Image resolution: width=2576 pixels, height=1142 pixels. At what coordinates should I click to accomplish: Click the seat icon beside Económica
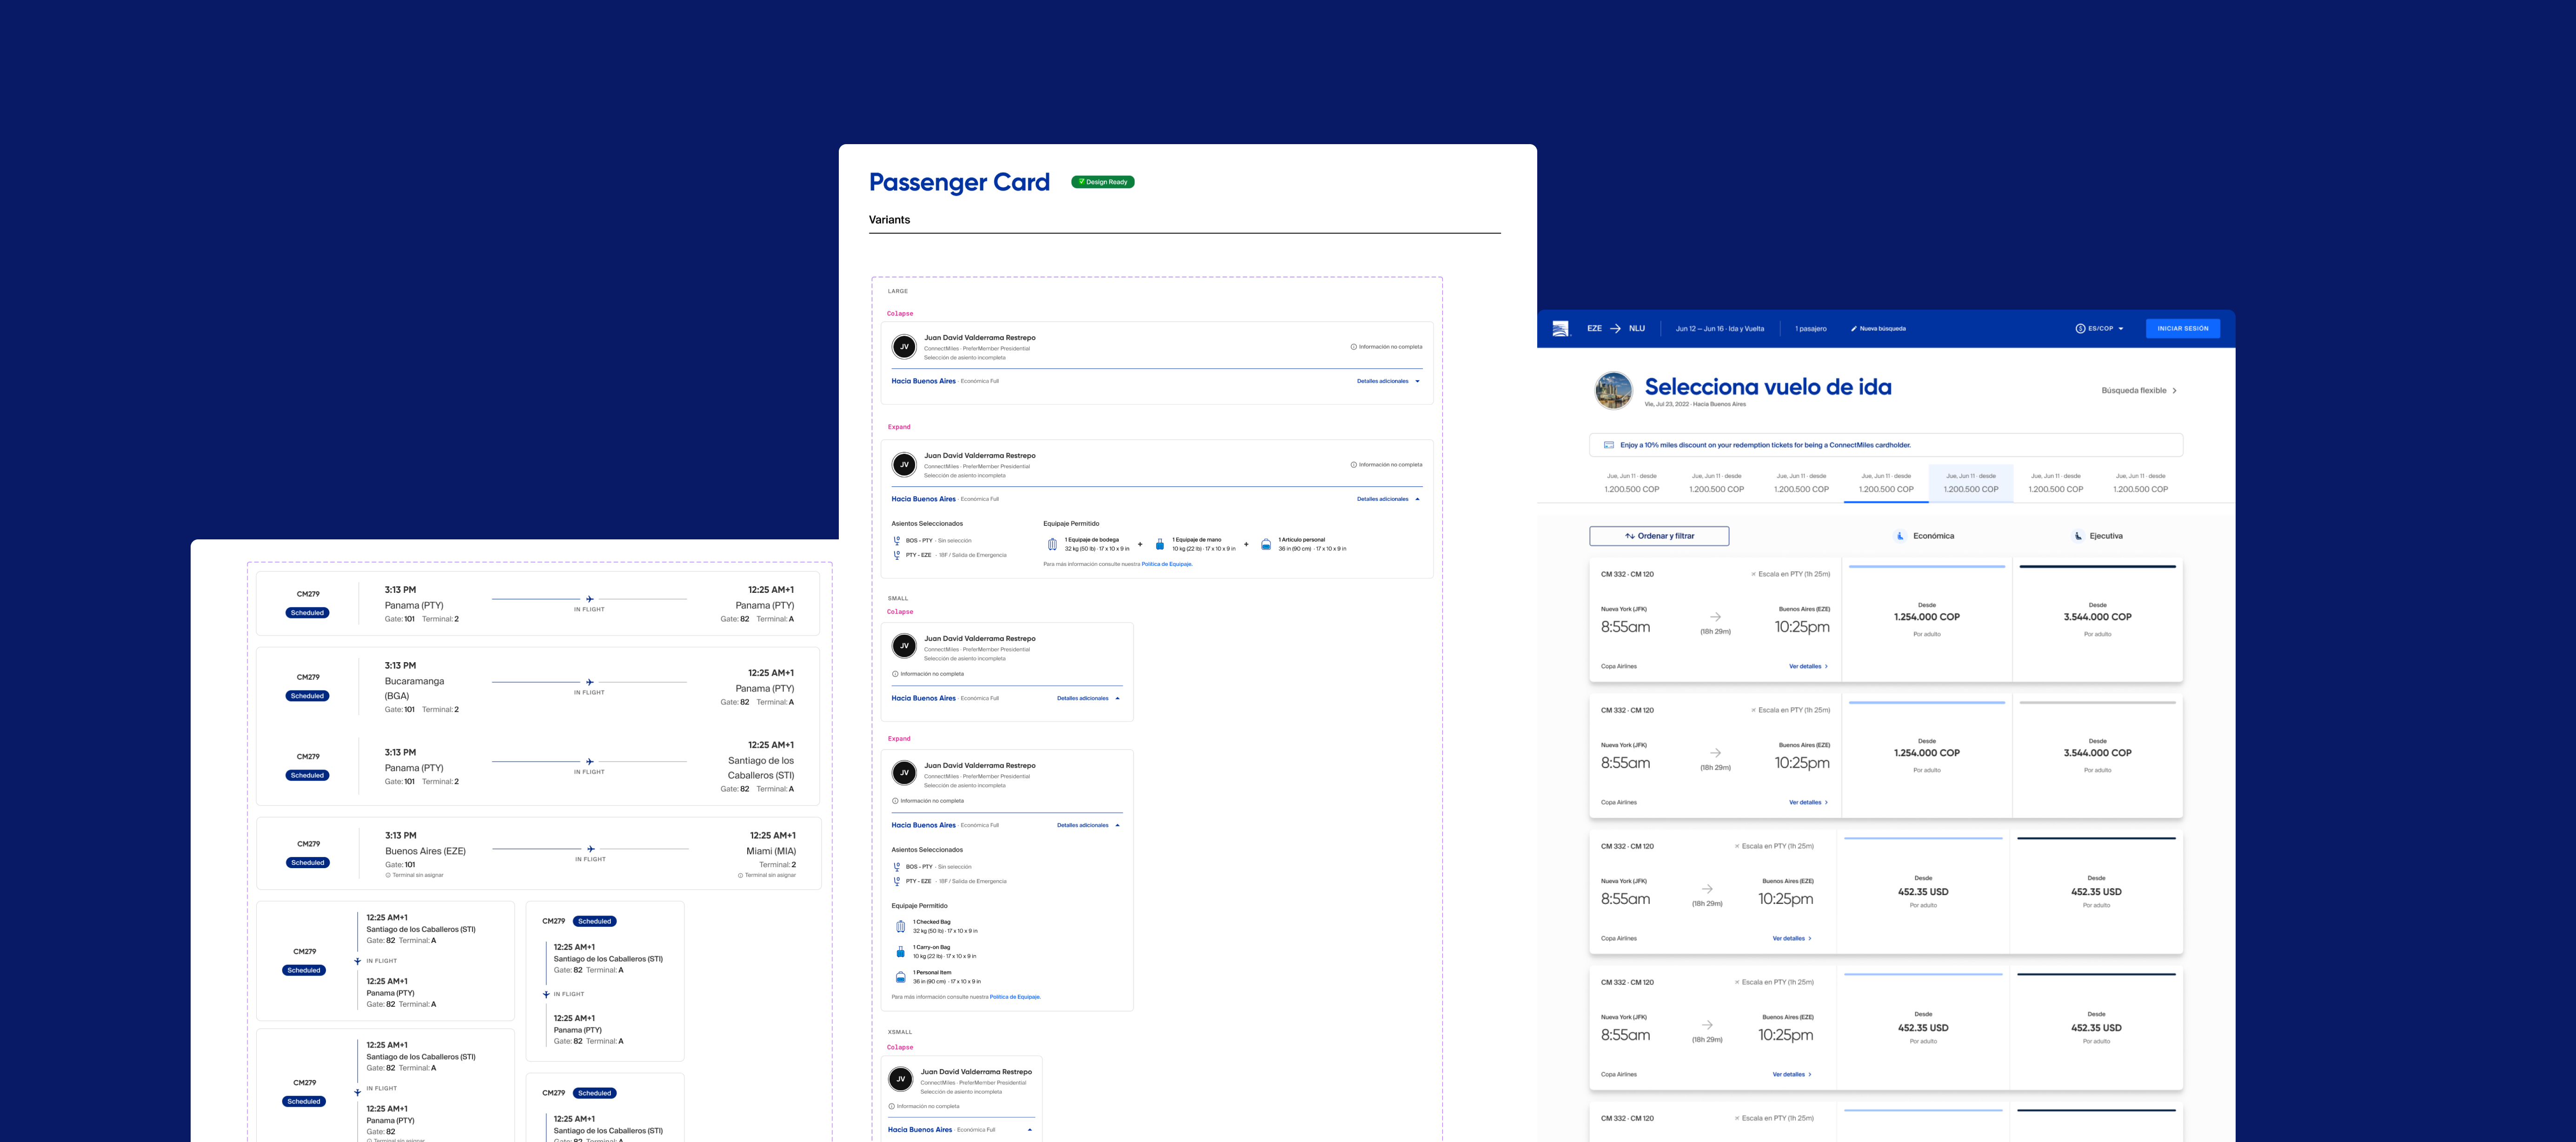pyautogui.click(x=1900, y=536)
